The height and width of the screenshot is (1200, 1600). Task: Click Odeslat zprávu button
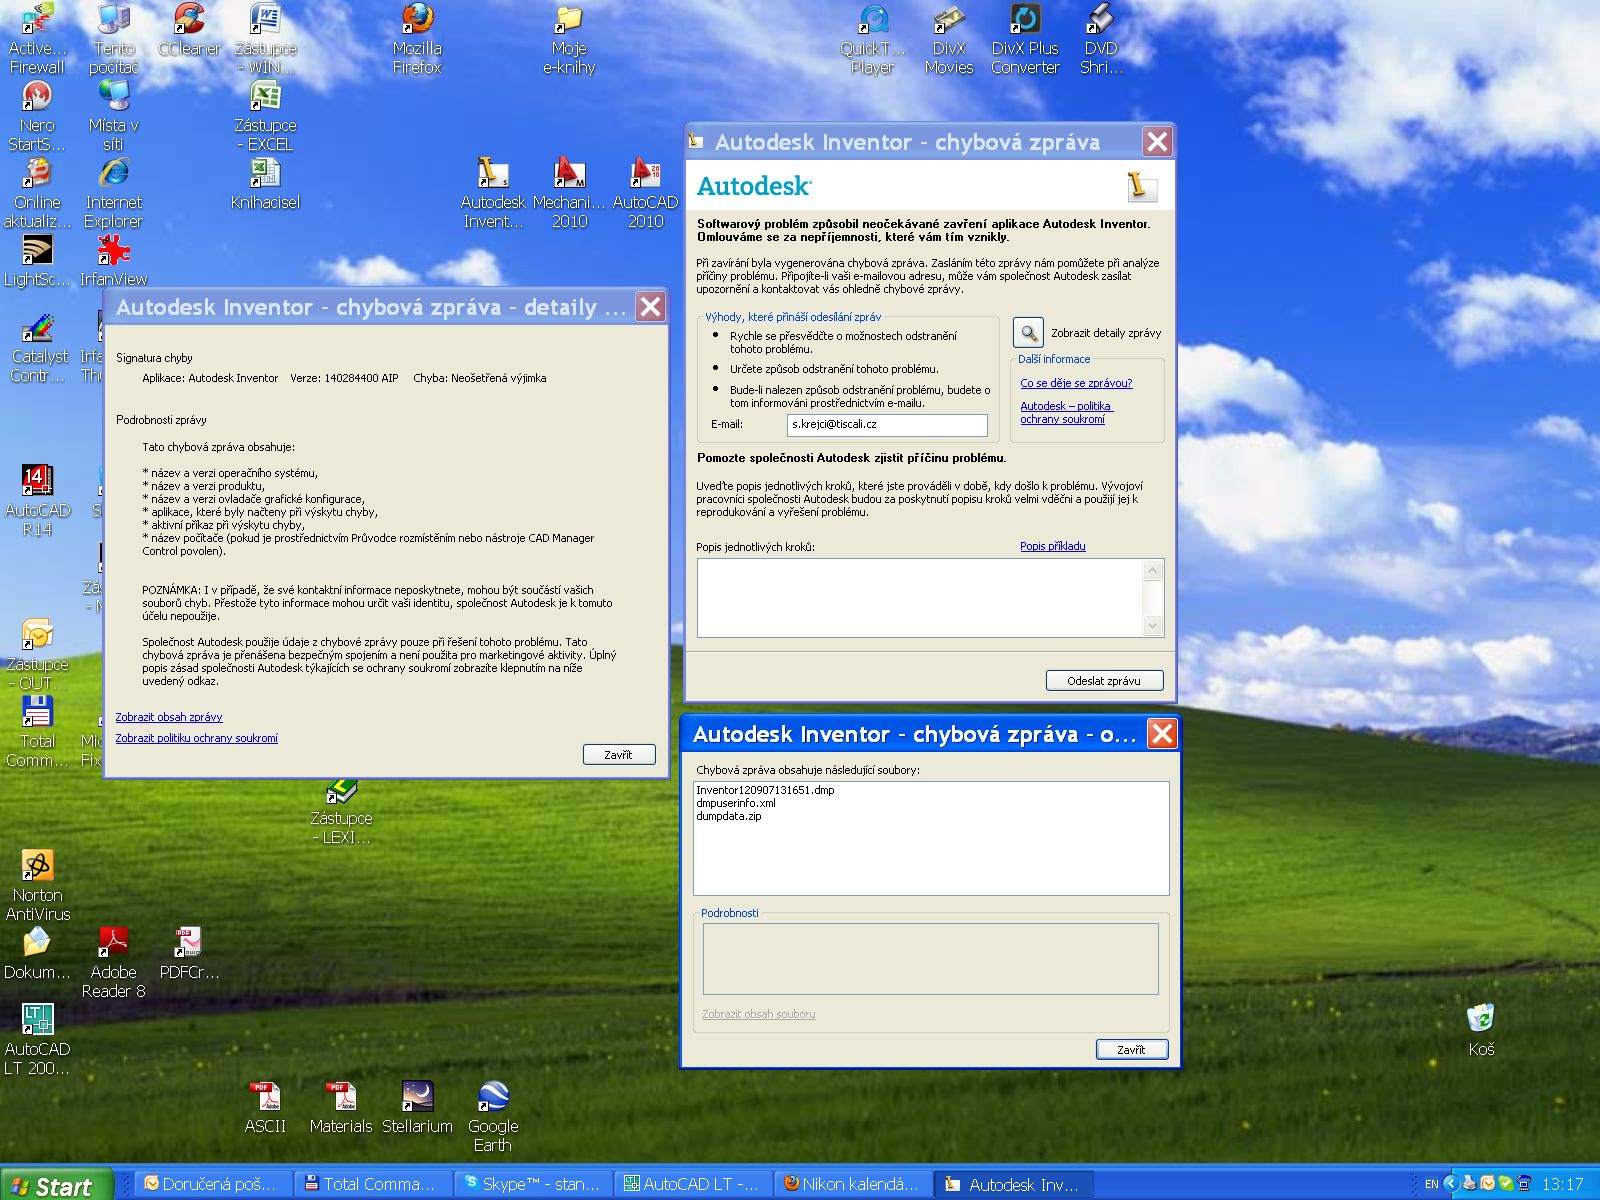coord(1104,680)
